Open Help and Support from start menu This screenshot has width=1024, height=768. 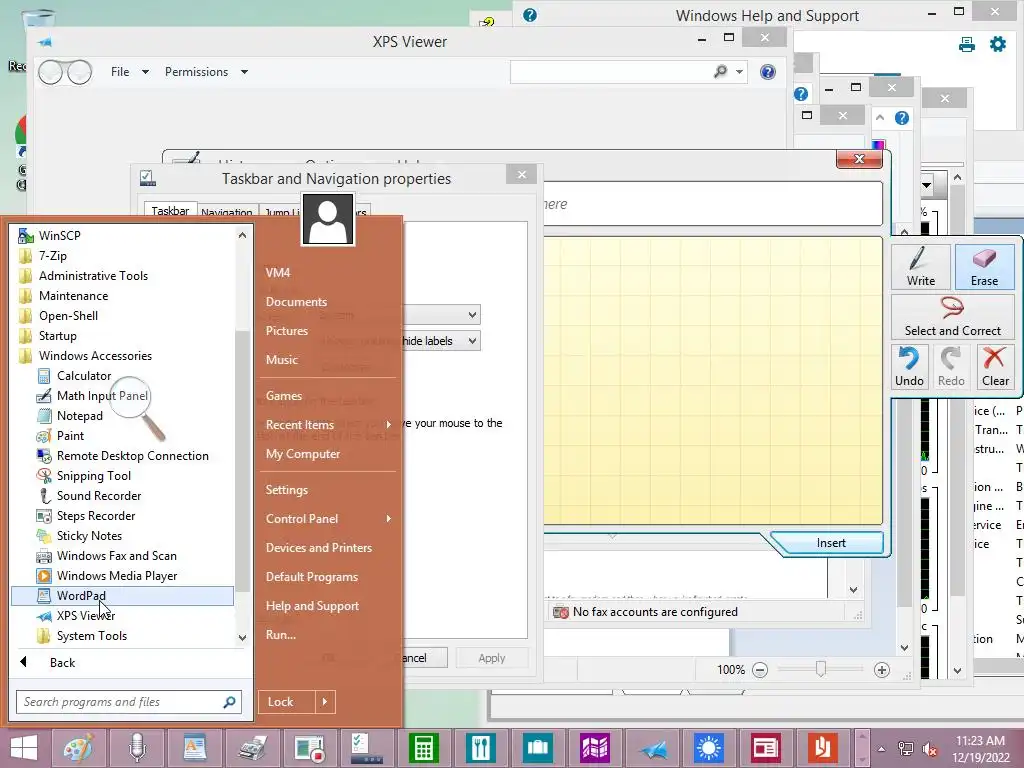pos(312,606)
